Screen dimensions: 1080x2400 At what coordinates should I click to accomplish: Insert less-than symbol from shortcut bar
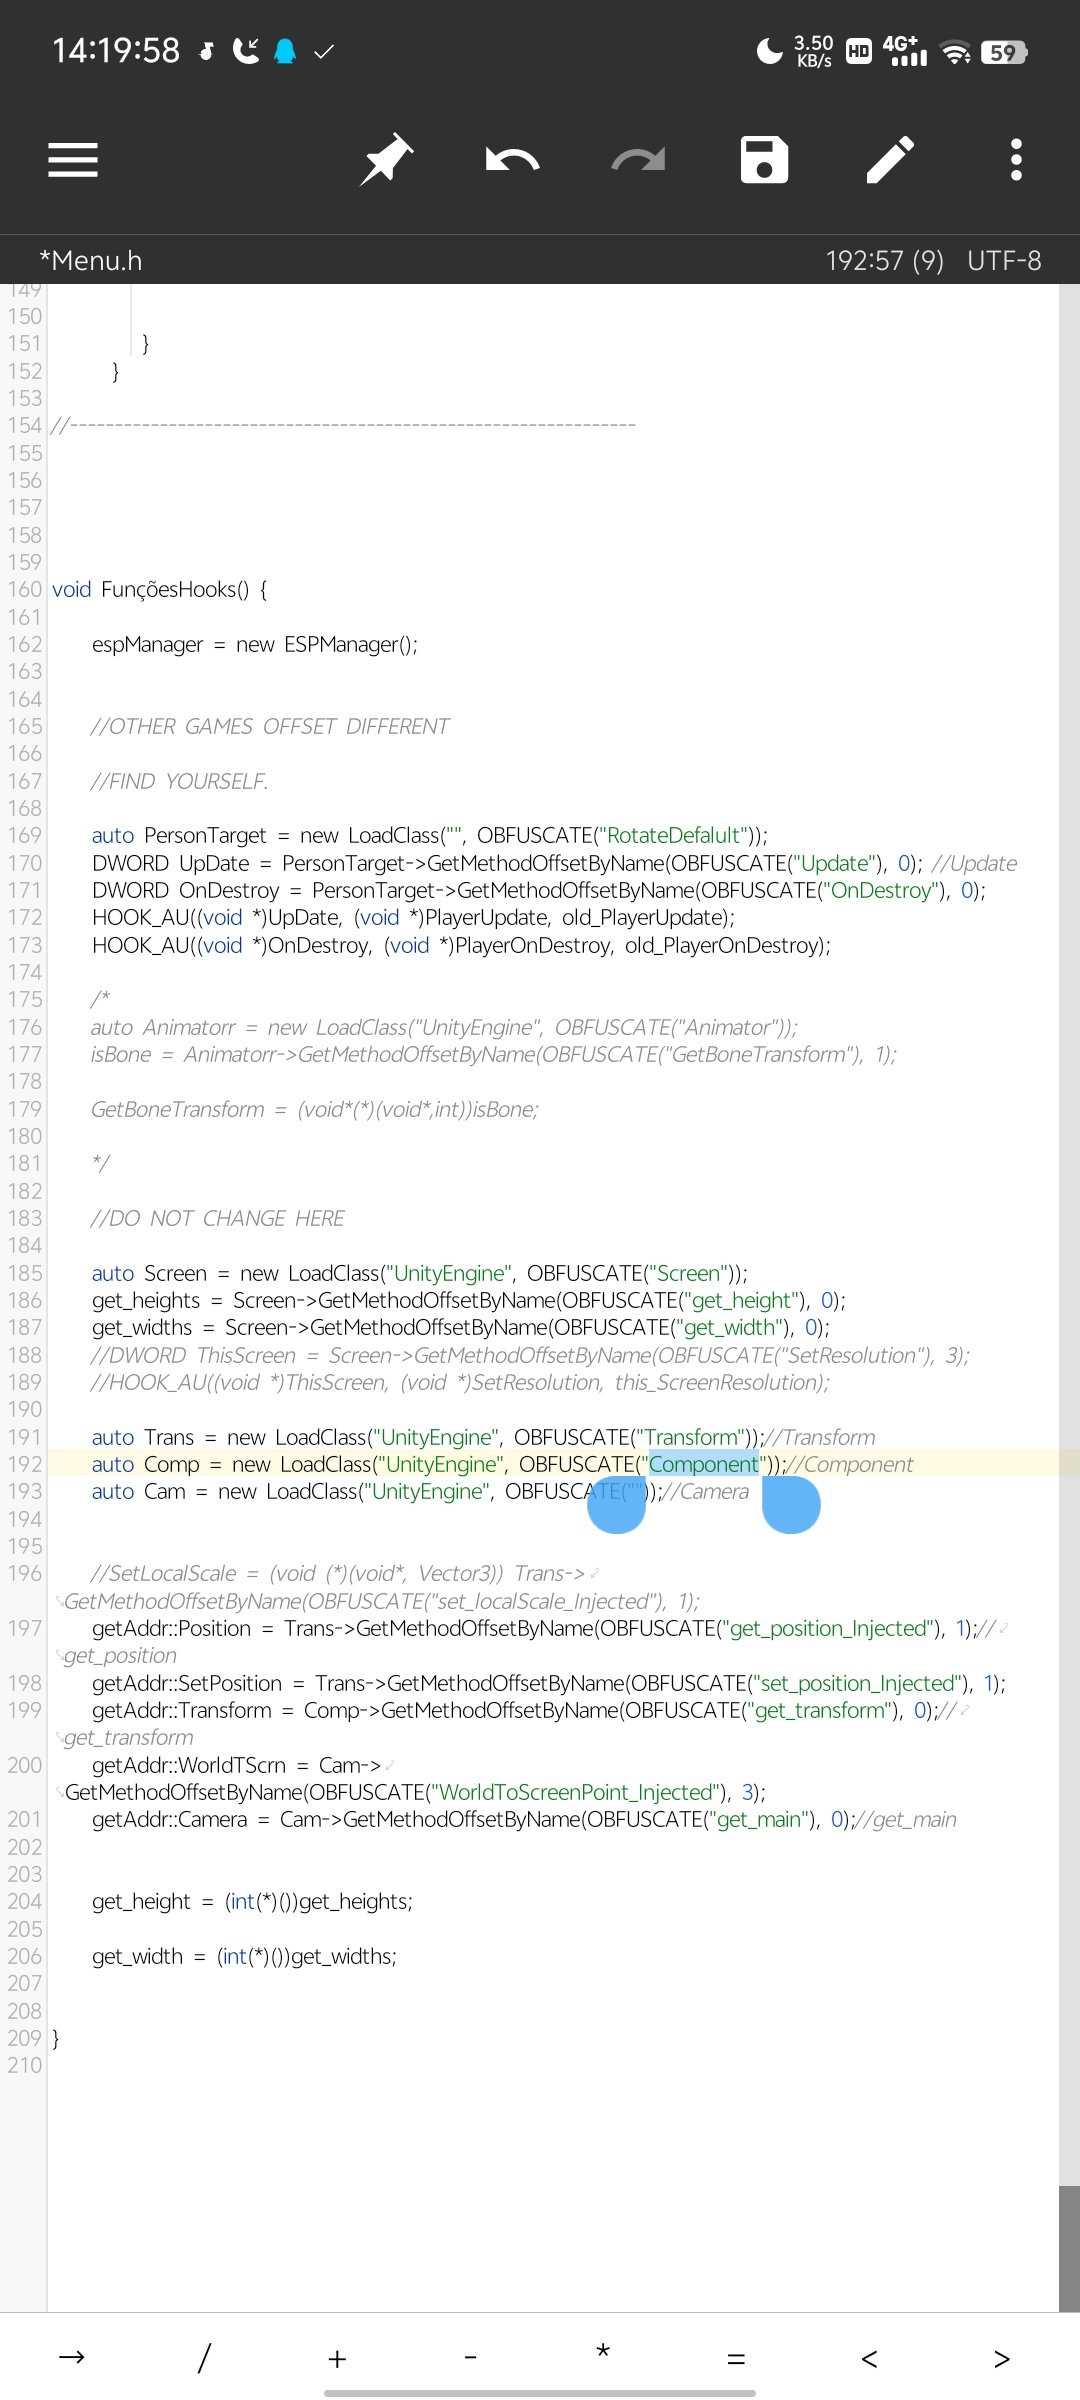coord(869,2358)
